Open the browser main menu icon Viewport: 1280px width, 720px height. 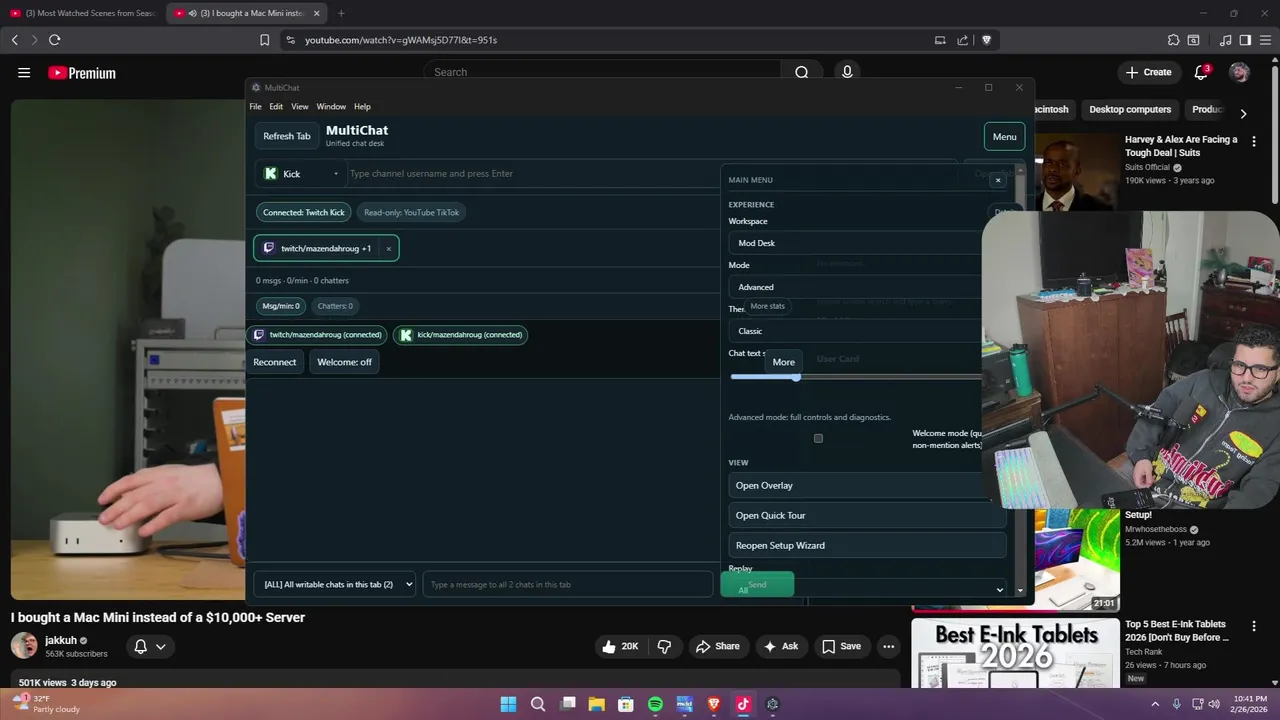(x=1265, y=40)
